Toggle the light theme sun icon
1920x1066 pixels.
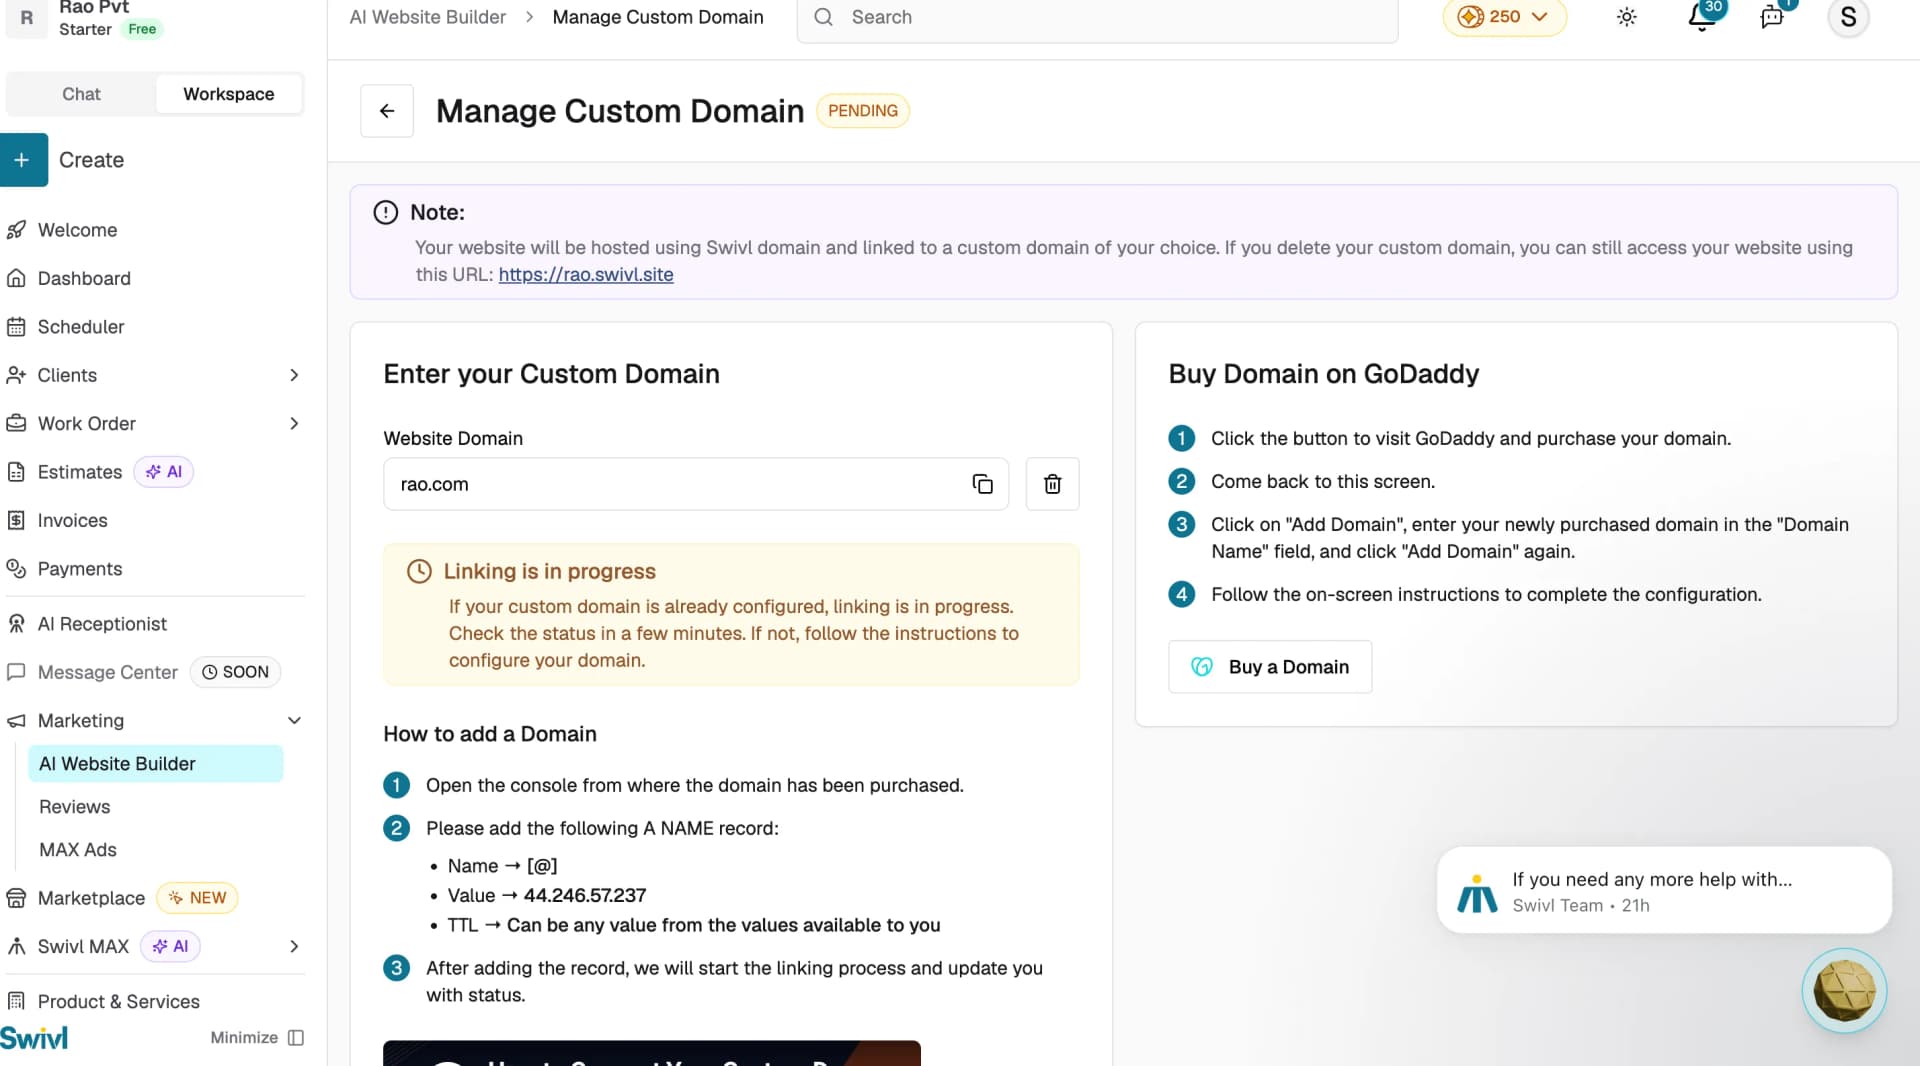click(x=1627, y=17)
